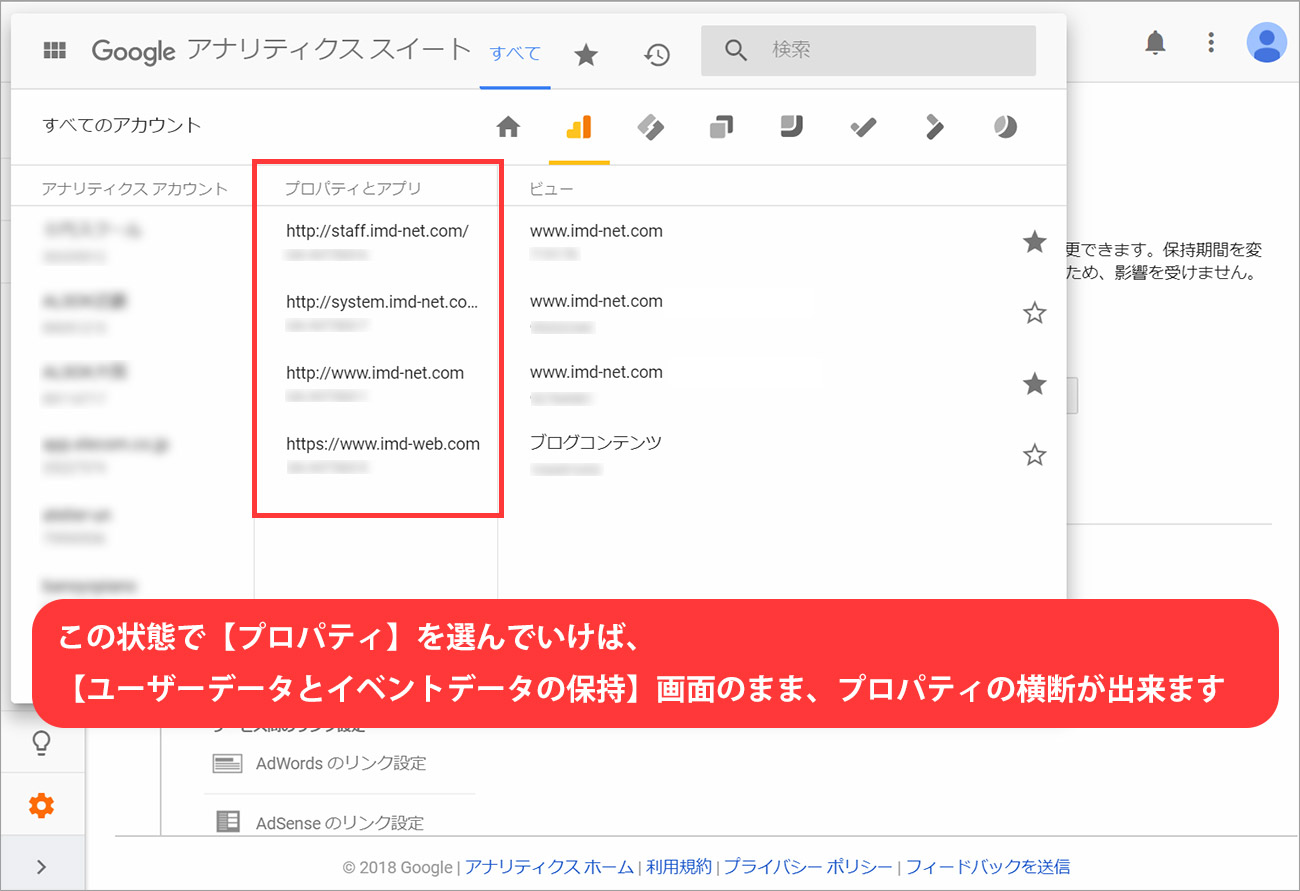Select the Audience Center product icon
The image size is (1300, 891).
pyautogui.click(x=1005, y=127)
